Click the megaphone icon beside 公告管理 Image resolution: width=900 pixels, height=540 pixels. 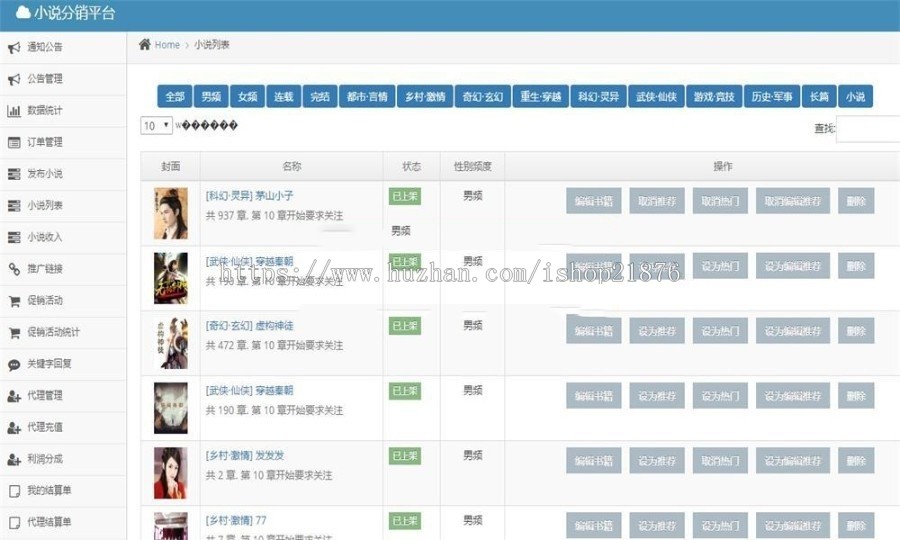(x=14, y=79)
